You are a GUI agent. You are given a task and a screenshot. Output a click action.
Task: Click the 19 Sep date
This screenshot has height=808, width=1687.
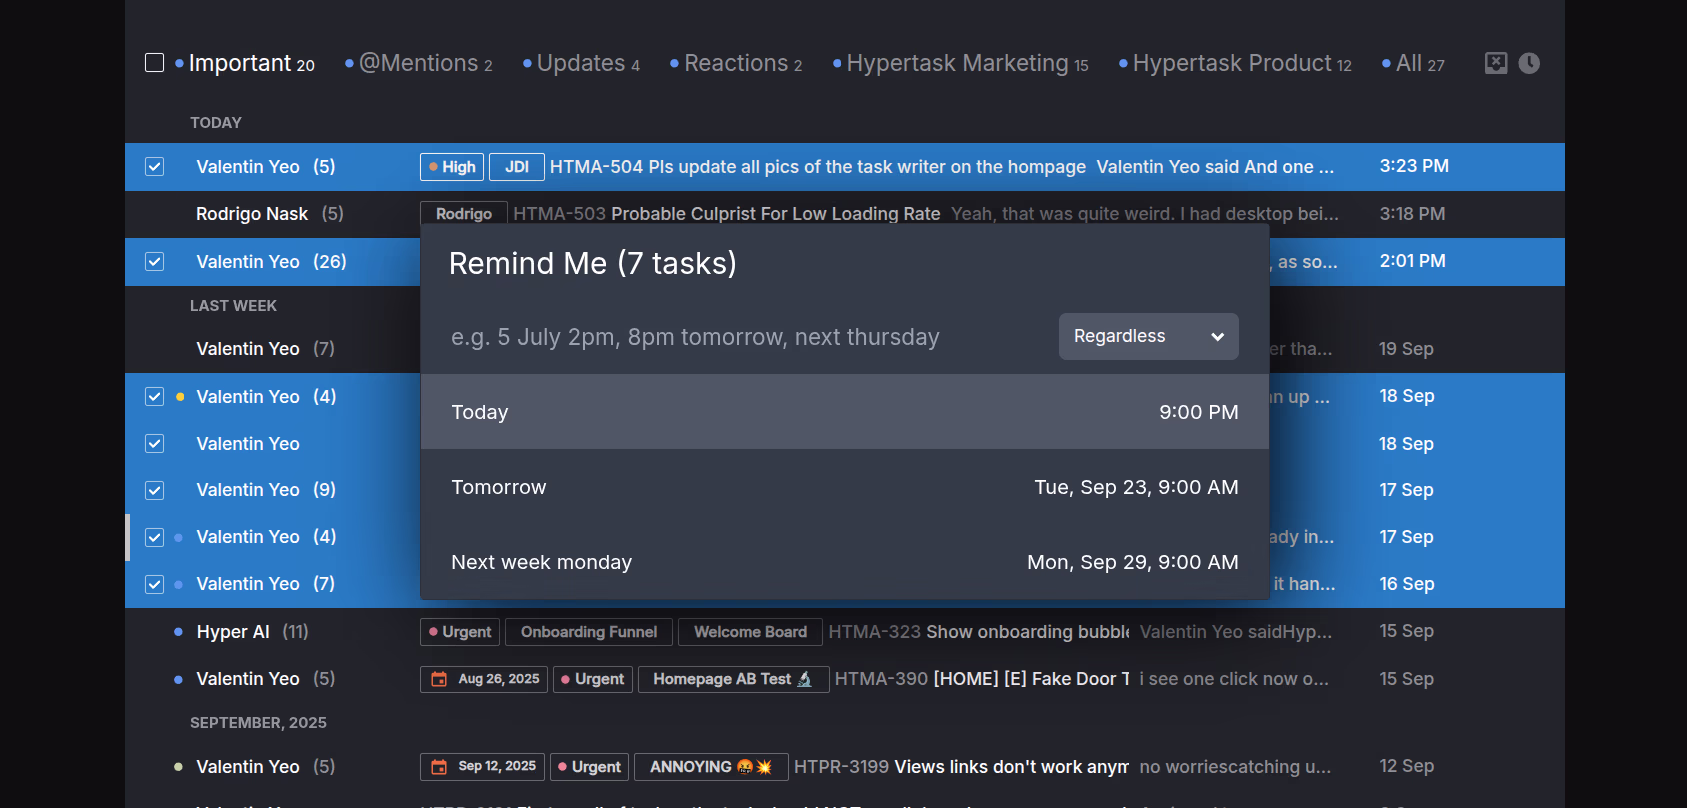pyautogui.click(x=1406, y=349)
